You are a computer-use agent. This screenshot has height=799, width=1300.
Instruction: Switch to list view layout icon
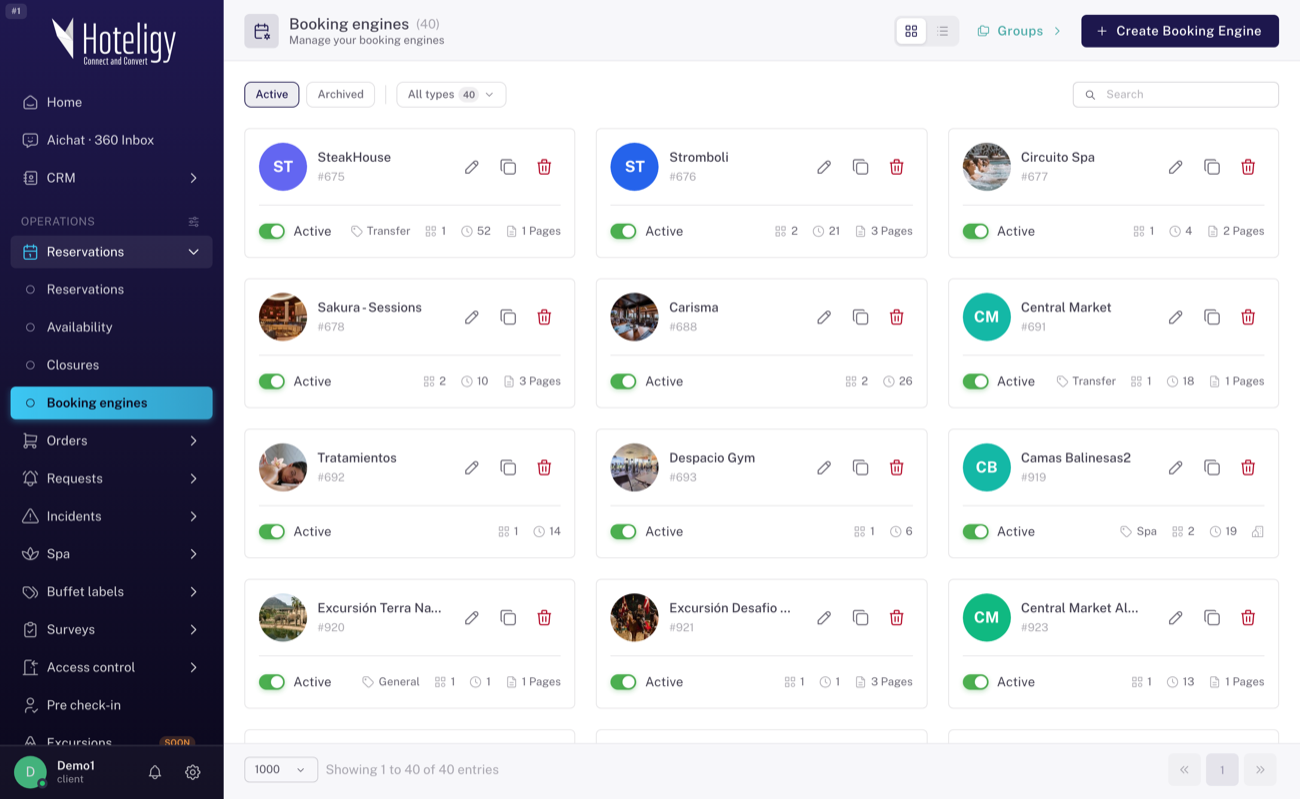pos(942,31)
